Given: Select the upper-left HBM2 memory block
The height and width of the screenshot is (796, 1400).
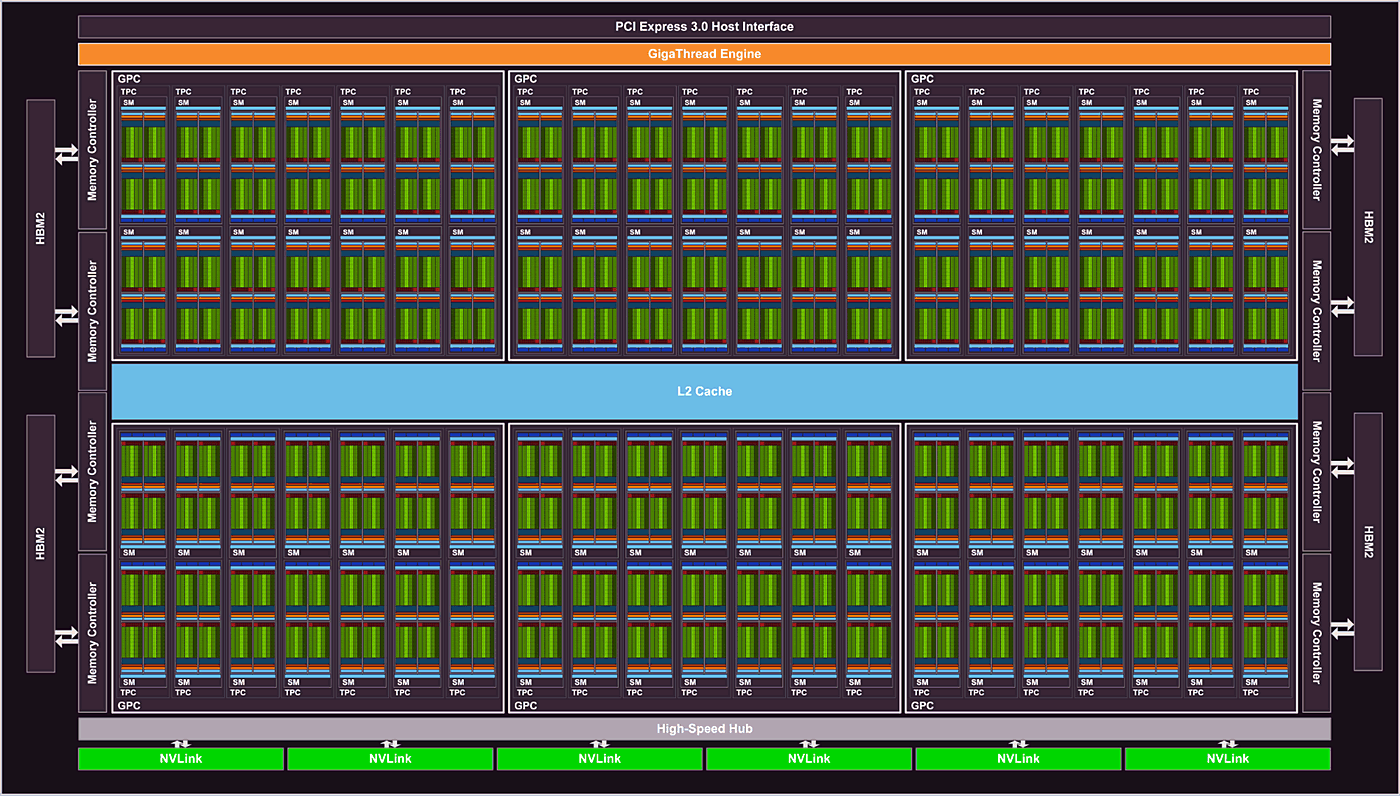Looking at the screenshot, I should point(40,228).
